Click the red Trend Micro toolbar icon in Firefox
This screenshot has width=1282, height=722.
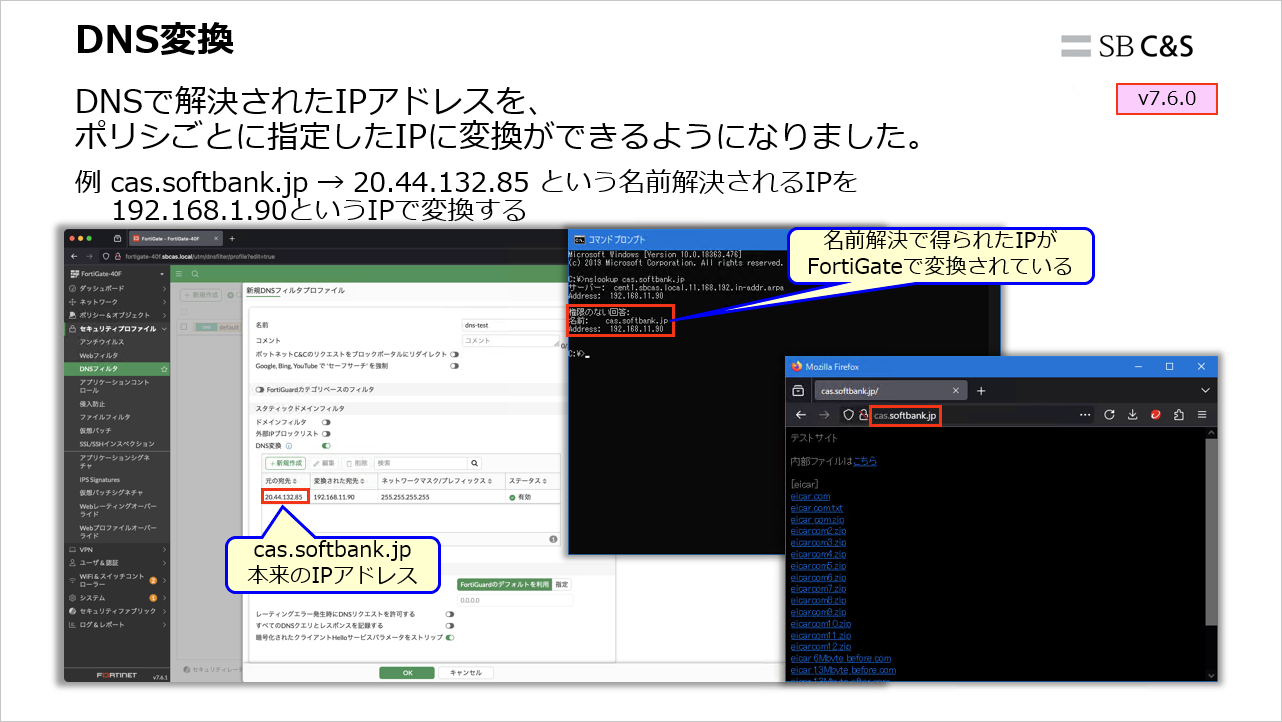point(1156,415)
